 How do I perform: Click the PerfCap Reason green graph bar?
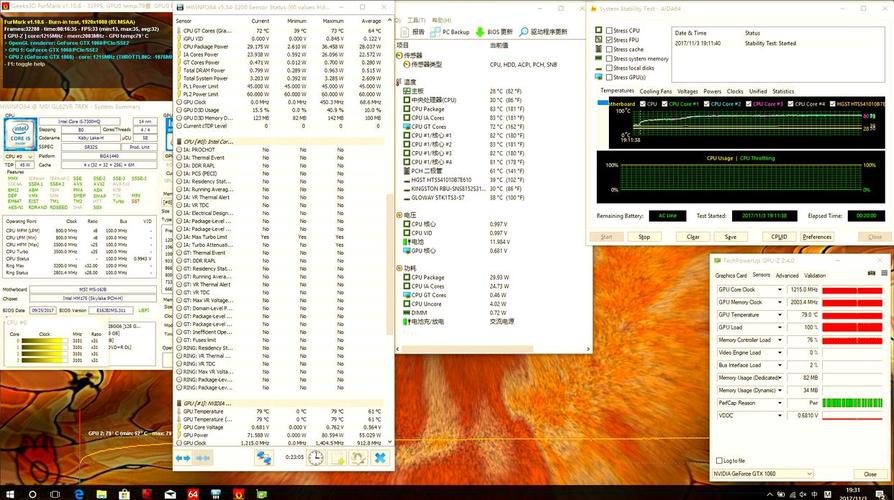coord(852,403)
